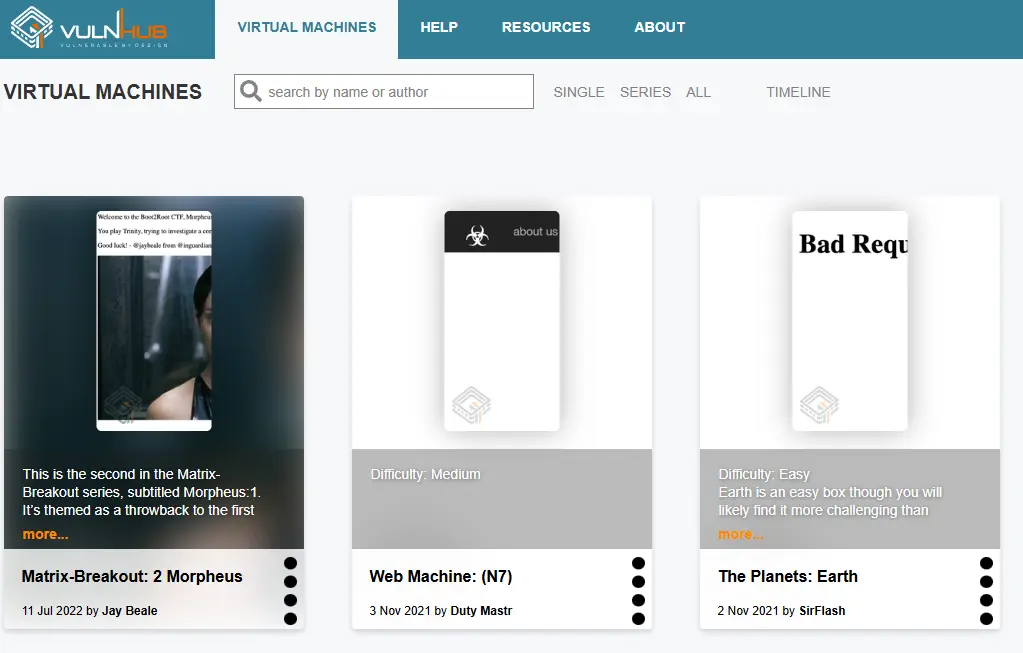The width and height of the screenshot is (1023, 653).
Task: Open the dots menu on Matrix-Breakout card
Action: (x=290, y=590)
